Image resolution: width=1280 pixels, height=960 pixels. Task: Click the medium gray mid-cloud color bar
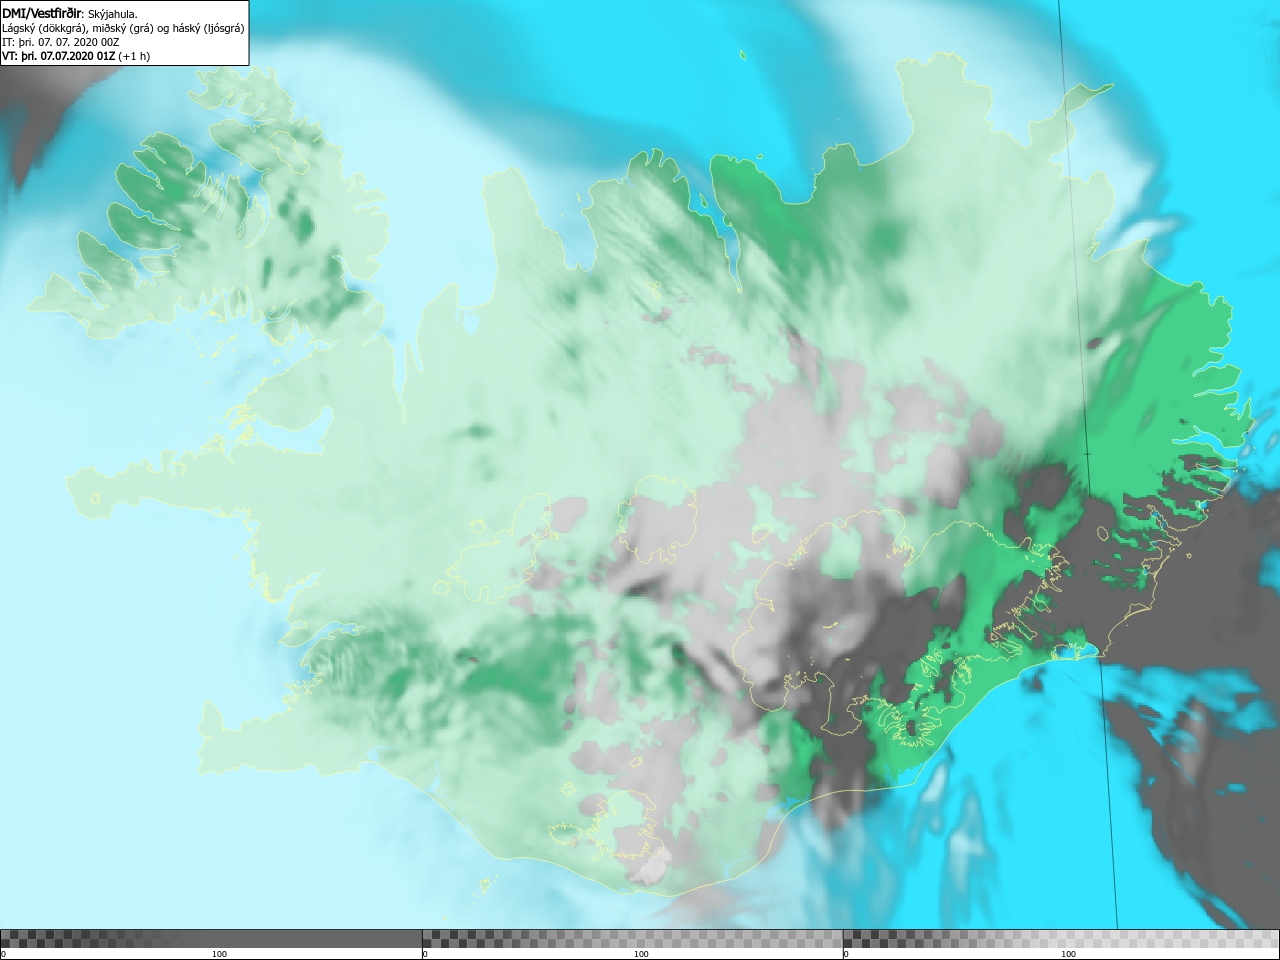point(632,939)
